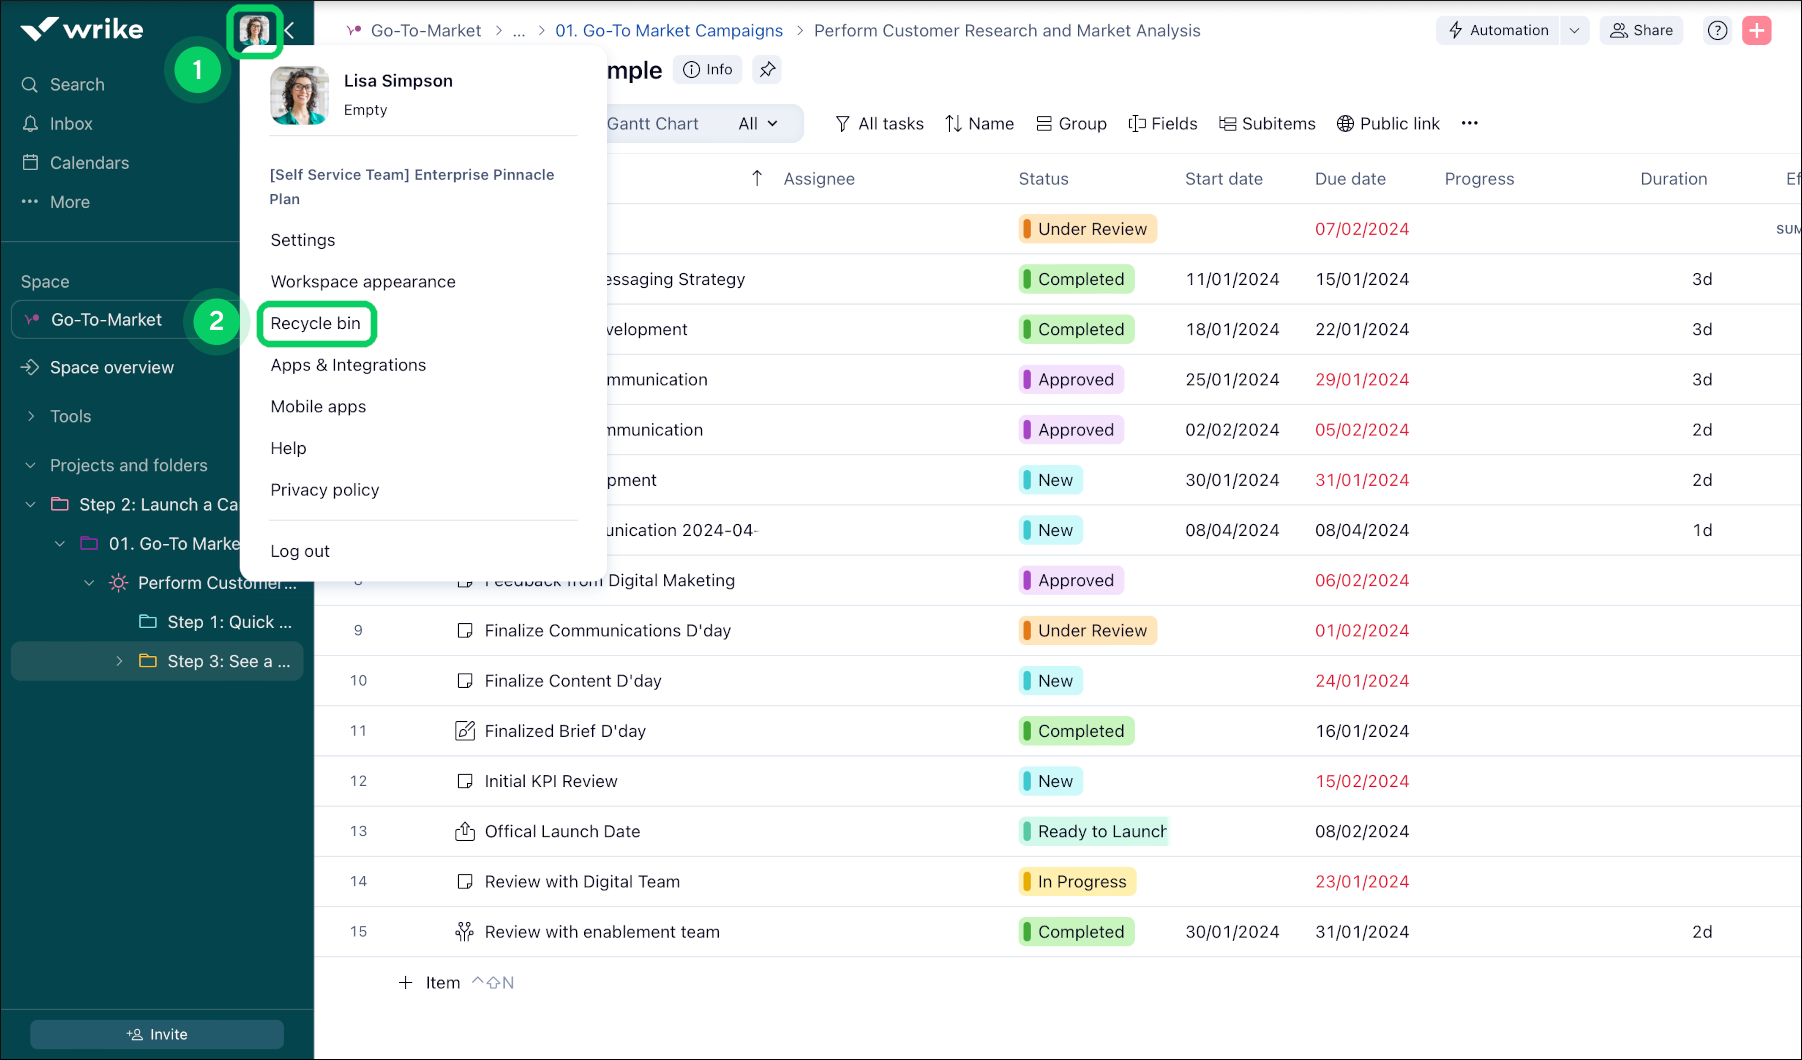
Task: Toggle Subitems display in the toolbar
Action: pyautogui.click(x=1267, y=124)
